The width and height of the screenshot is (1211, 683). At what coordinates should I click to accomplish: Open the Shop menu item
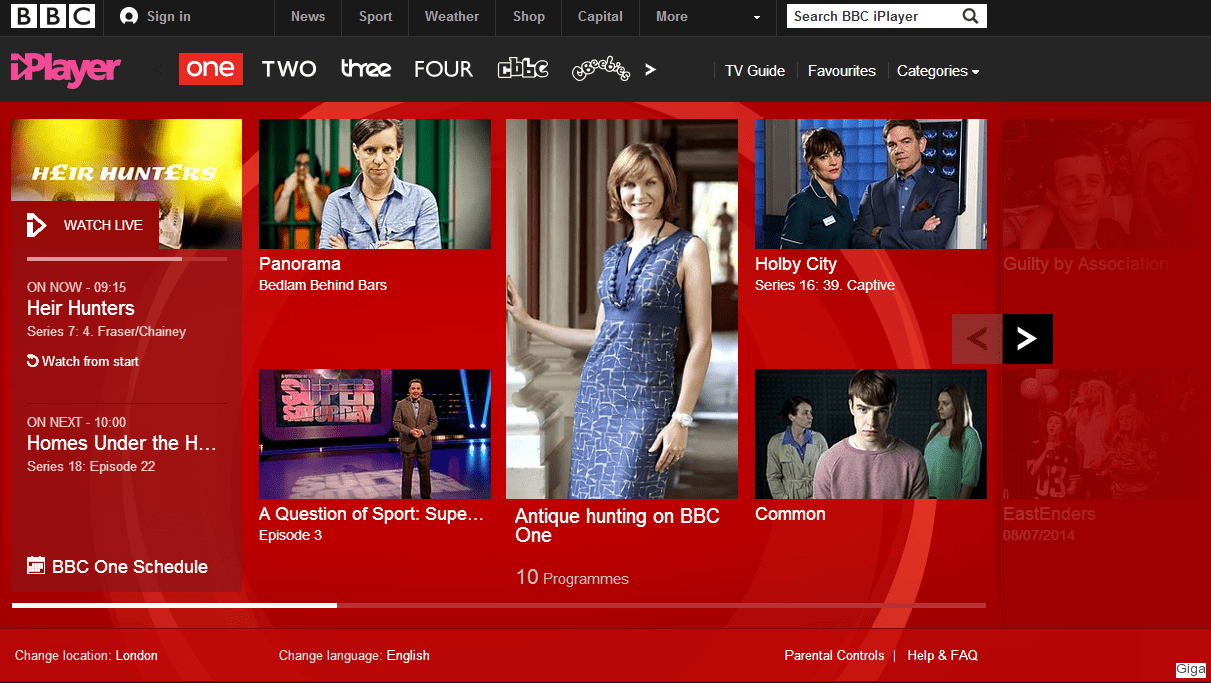[529, 16]
